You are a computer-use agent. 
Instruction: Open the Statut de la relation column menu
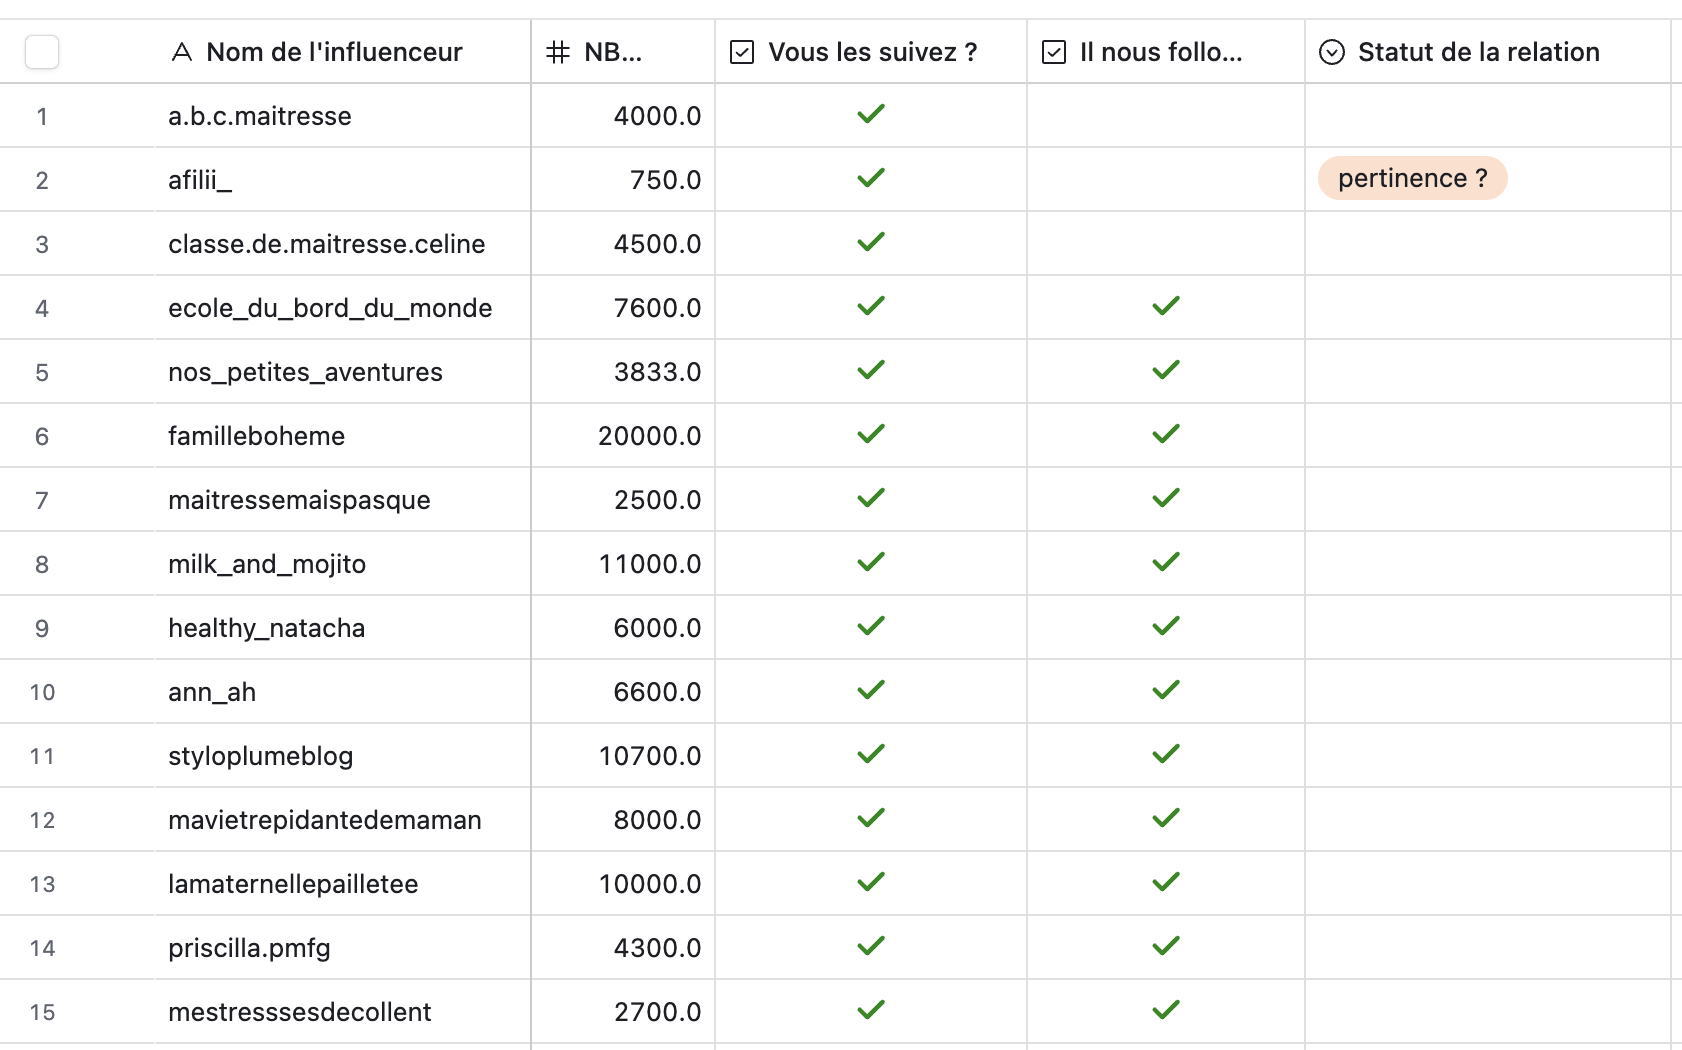click(1478, 52)
